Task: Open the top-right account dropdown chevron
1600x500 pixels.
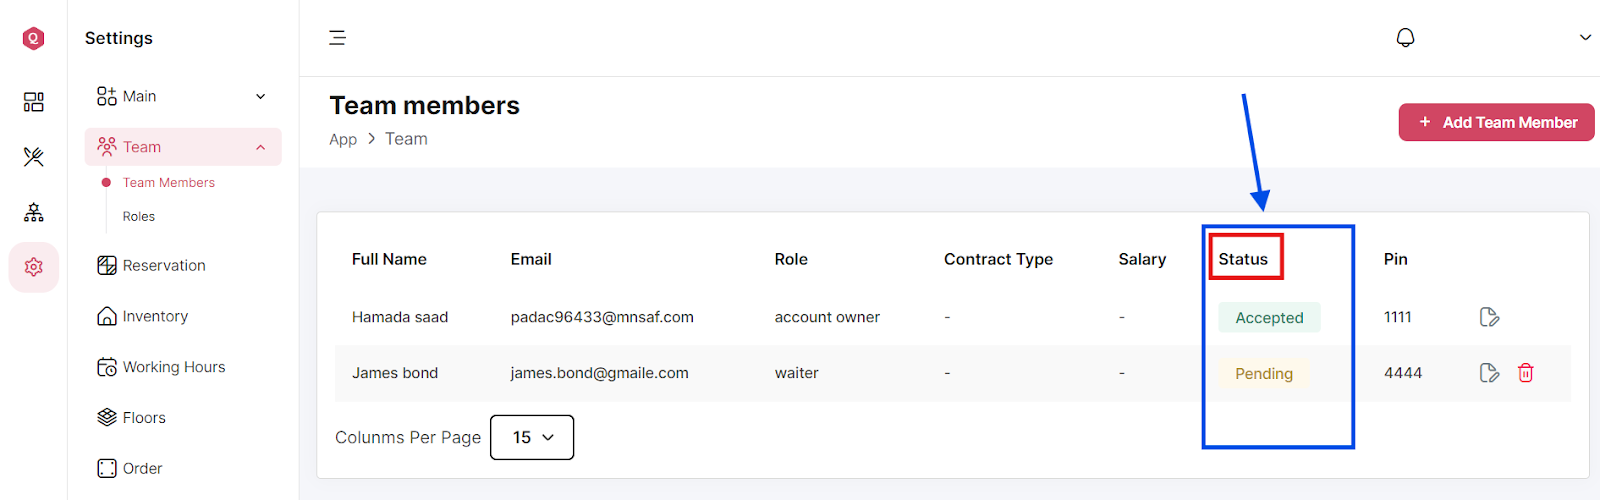Action: 1585,38
